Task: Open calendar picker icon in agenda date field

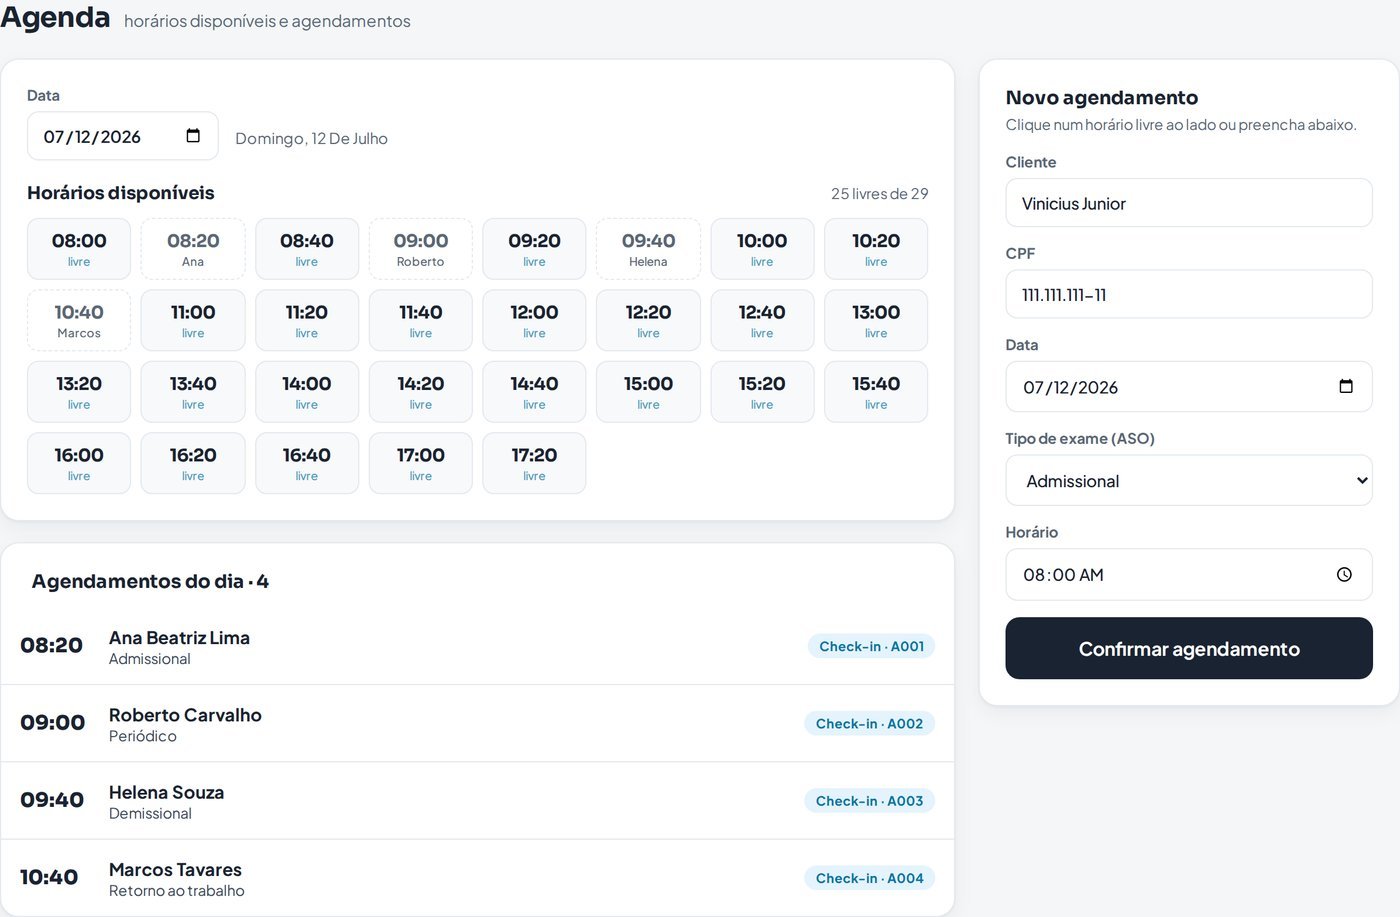Action: click(x=193, y=136)
